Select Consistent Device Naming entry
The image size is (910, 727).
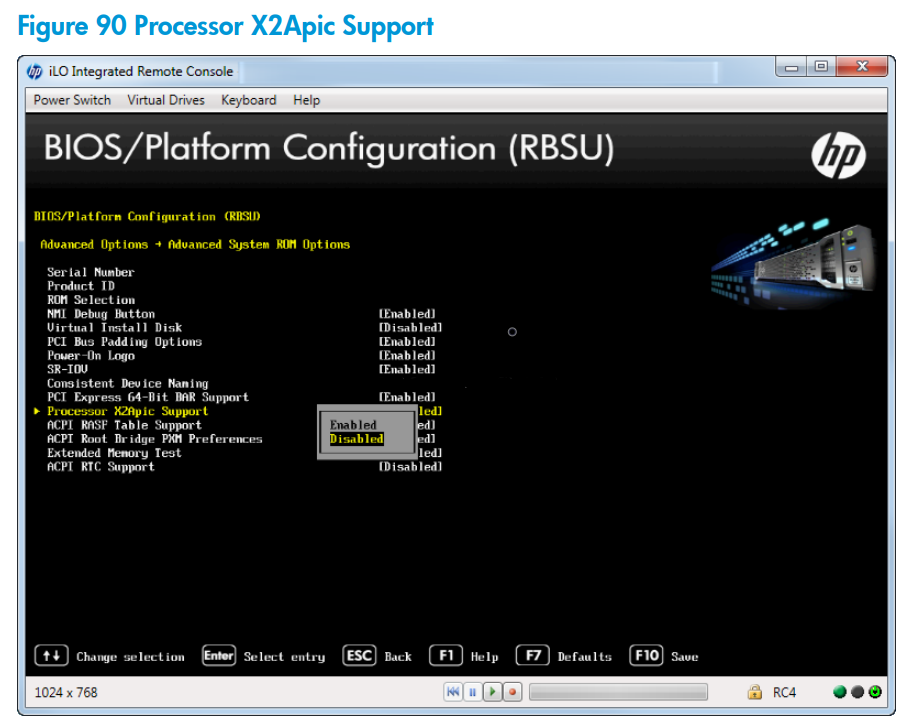128,383
